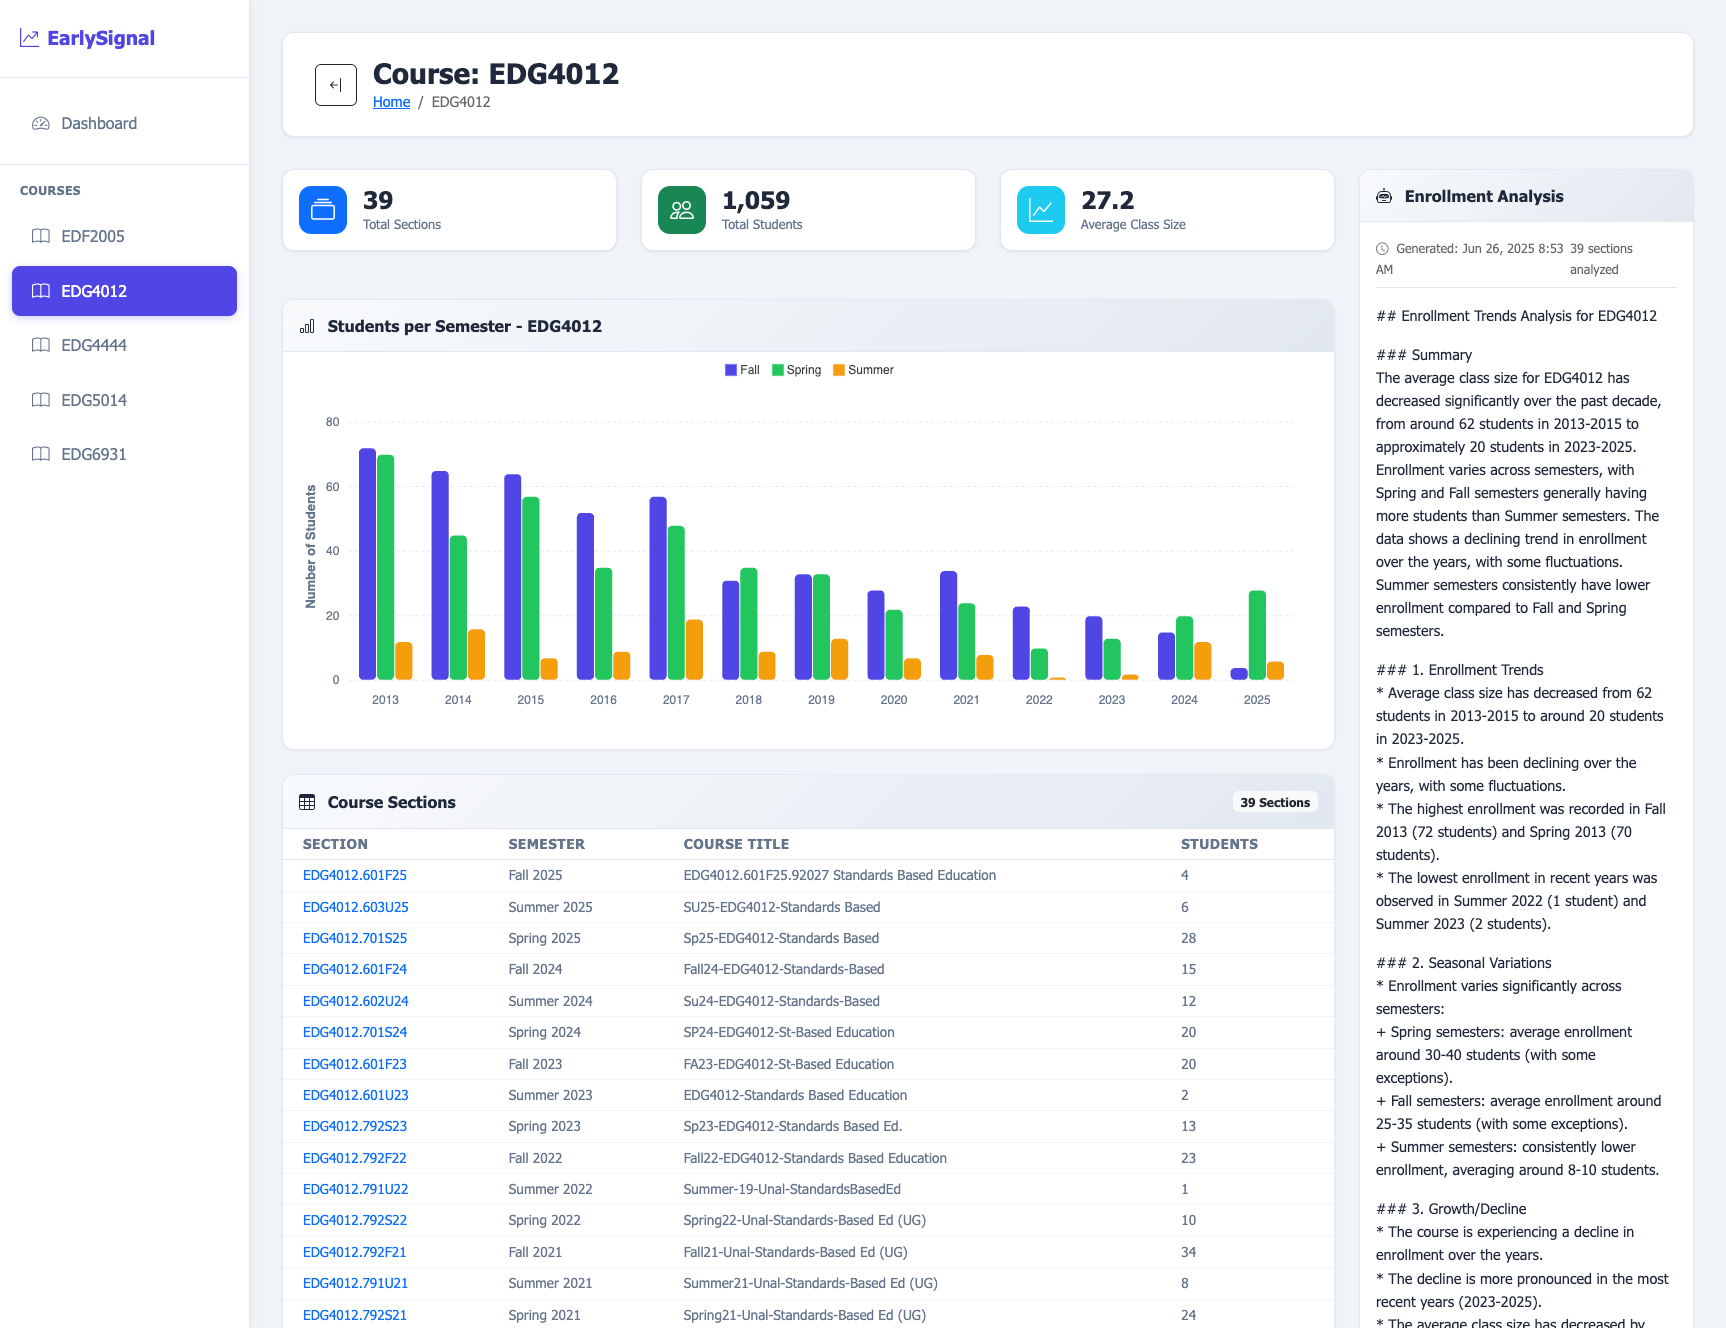This screenshot has width=1726, height=1328.
Task: Toggle the Summer series in chart legend
Action: pos(863,370)
